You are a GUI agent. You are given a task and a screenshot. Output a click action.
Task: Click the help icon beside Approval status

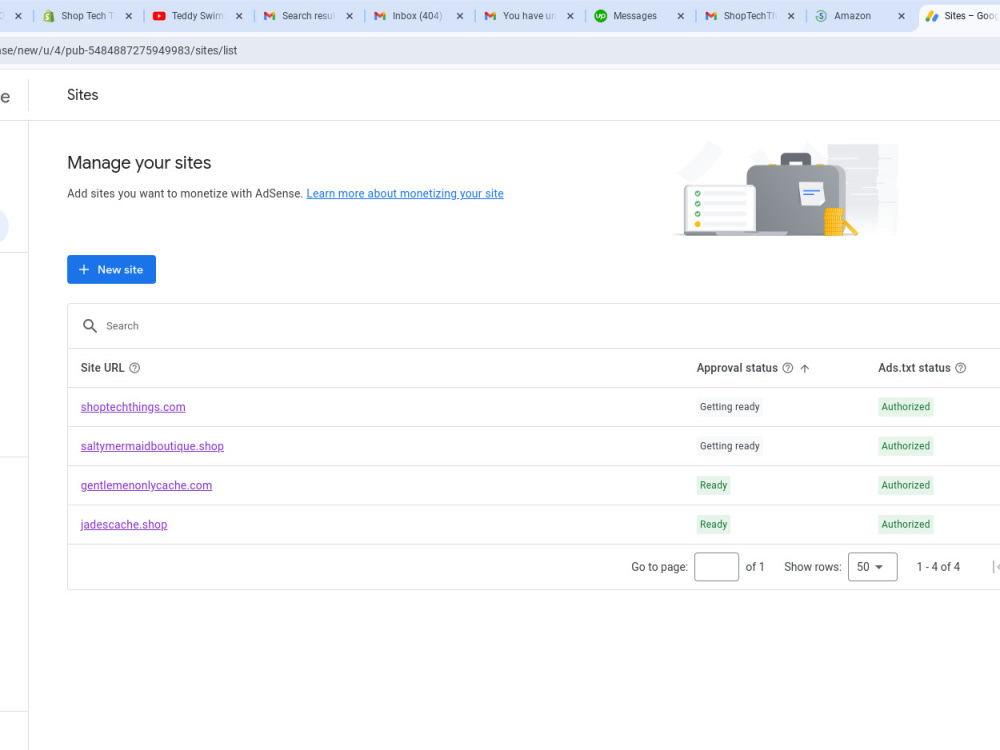(x=788, y=368)
